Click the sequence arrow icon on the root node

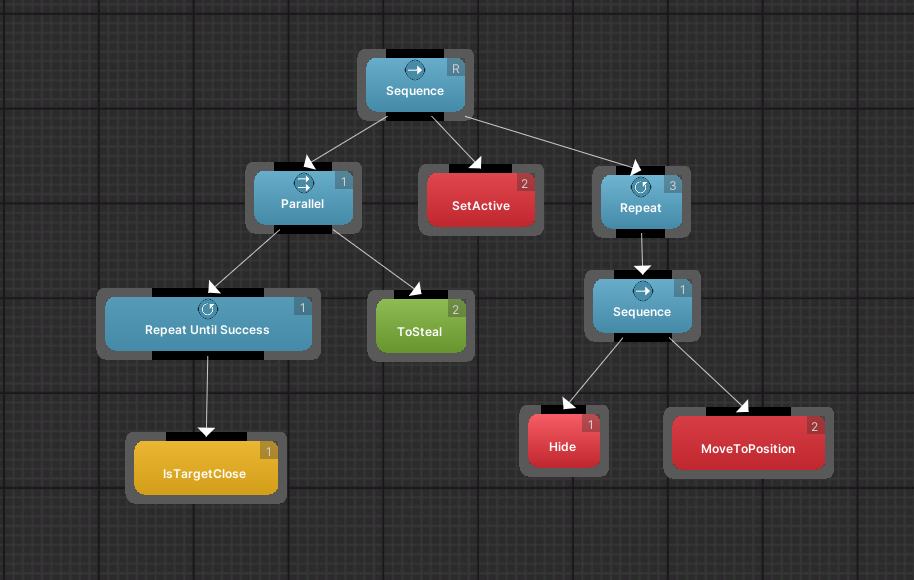(x=415, y=69)
